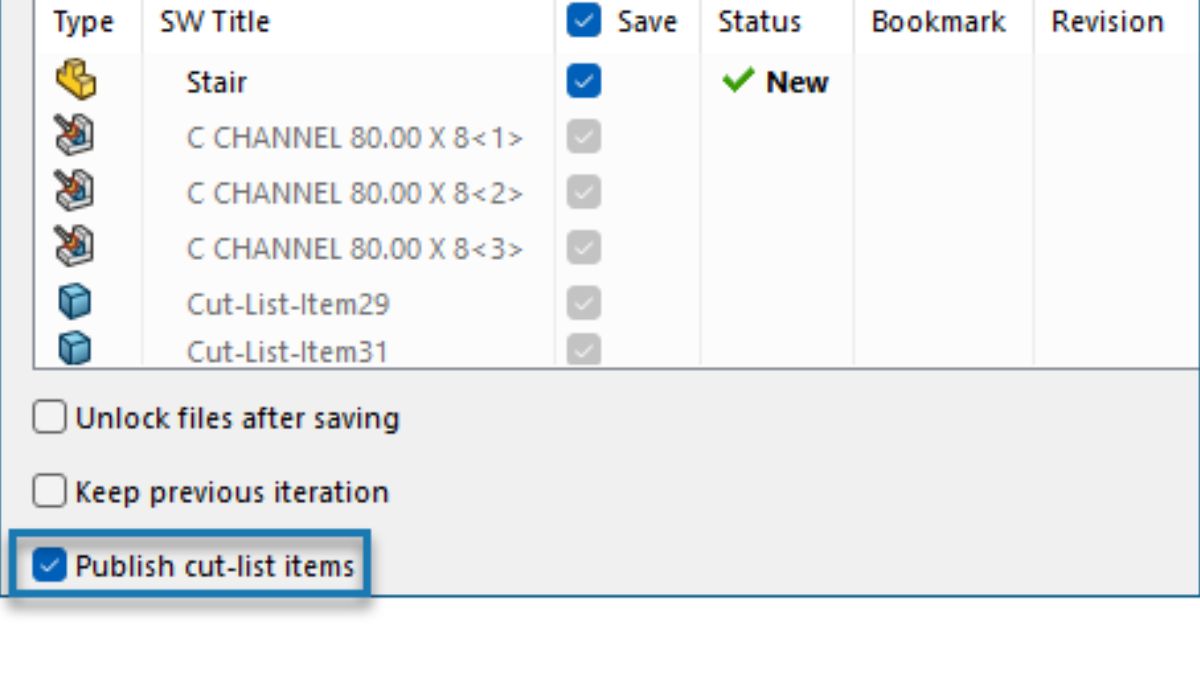Click the Cut-List-Item29 cube icon
Screen dimensions: 1200x675
(x=75, y=302)
